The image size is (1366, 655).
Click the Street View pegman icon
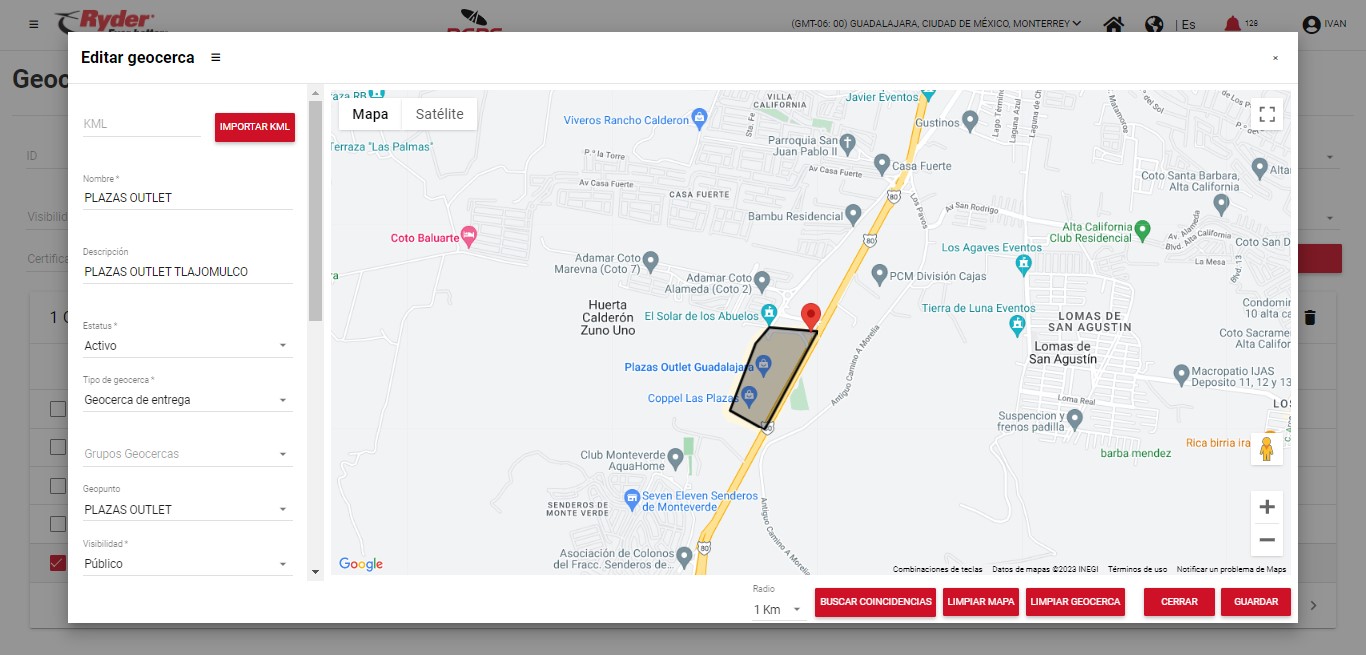(x=1267, y=449)
